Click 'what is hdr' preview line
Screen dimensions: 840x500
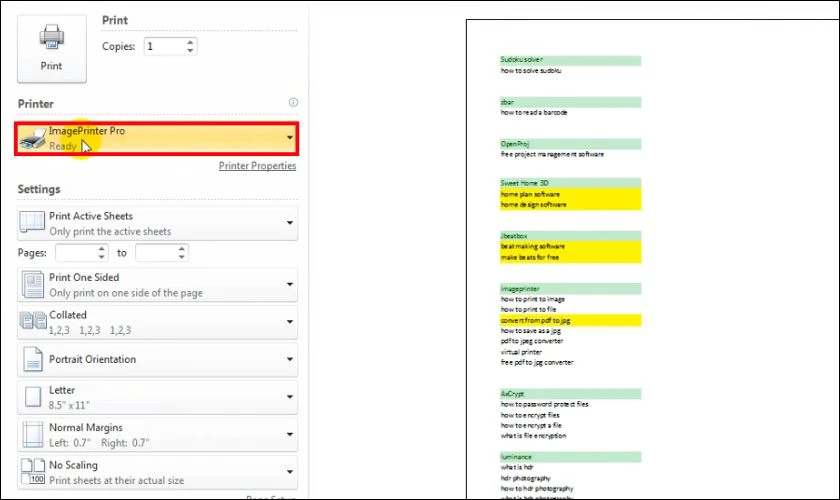[x=516, y=467]
